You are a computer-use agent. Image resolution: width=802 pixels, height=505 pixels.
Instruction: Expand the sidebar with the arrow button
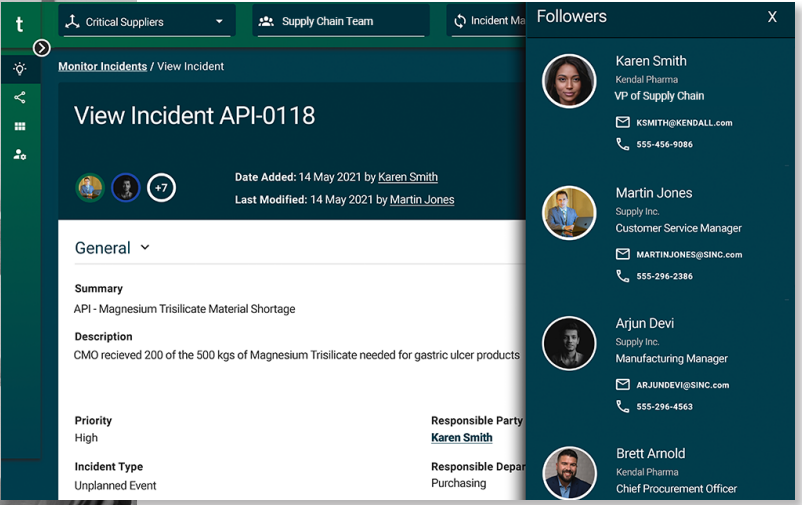coord(41,48)
